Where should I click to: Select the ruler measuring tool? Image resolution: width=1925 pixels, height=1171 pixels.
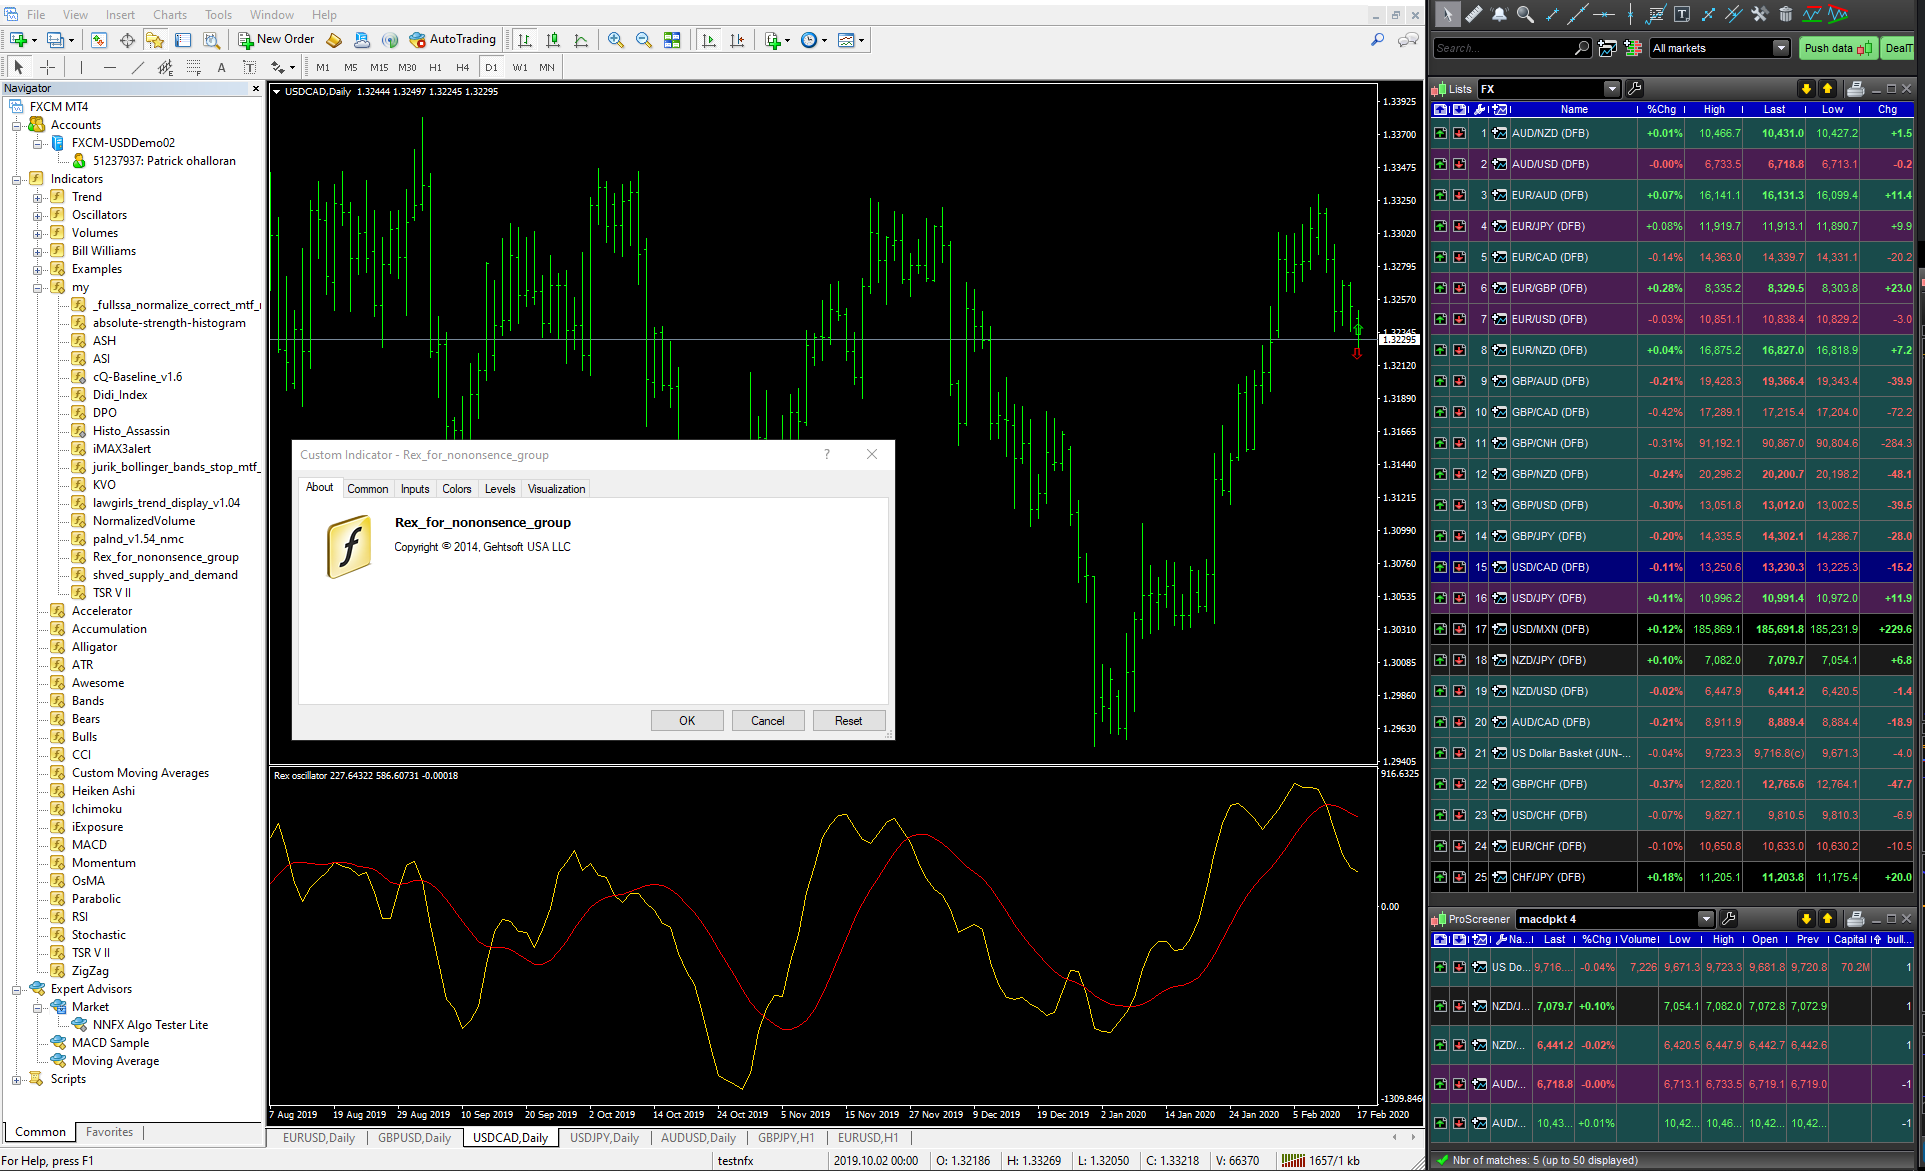pos(1473,14)
